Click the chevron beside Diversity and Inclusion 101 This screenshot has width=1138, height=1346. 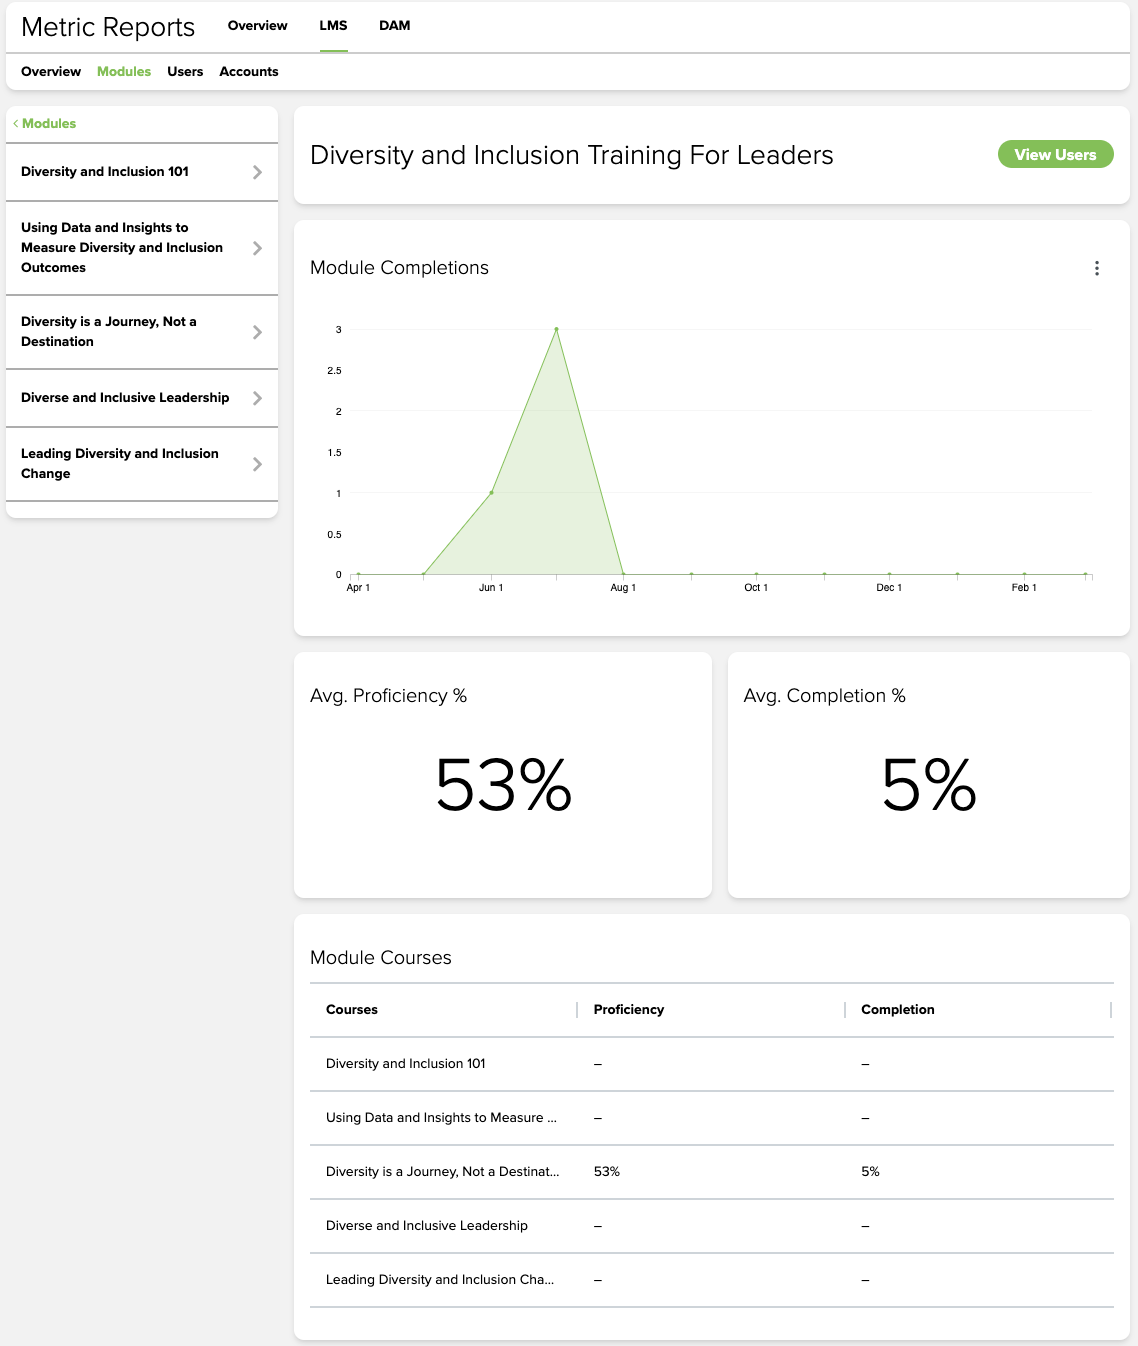coord(257,172)
